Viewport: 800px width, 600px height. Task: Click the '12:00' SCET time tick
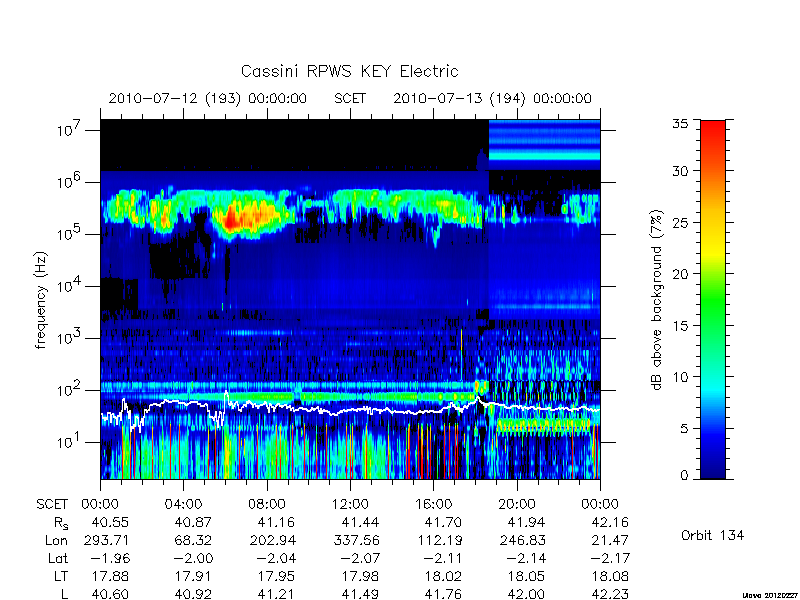pos(350,504)
